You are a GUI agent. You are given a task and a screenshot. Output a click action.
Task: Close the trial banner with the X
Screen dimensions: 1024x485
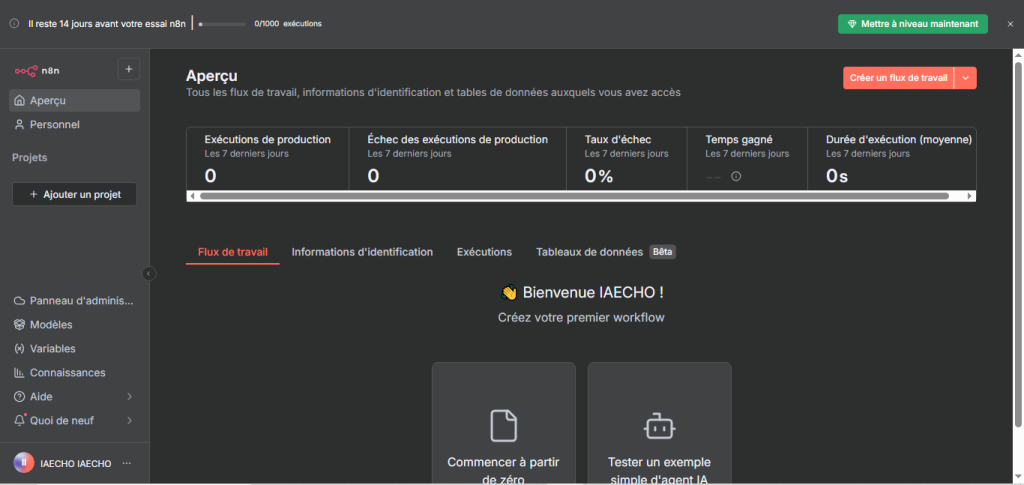(1010, 24)
